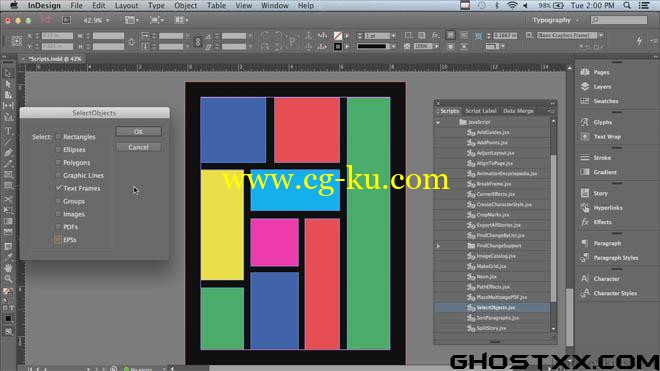Open the Basic Graphics Frame object style dropdown
The width and height of the screenshot is (660, 371).
(601, 35)
